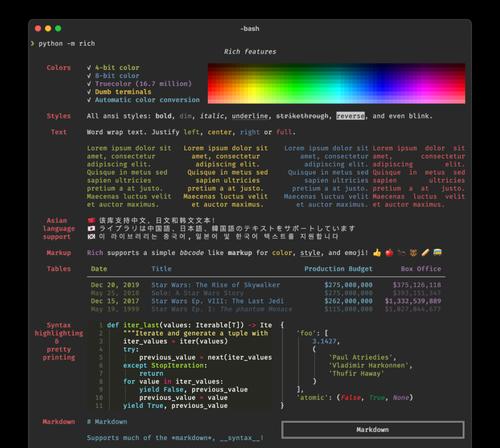Screen dimensions: 500x448
Task: Click the 'Date' table header
Action: [99, 269]
